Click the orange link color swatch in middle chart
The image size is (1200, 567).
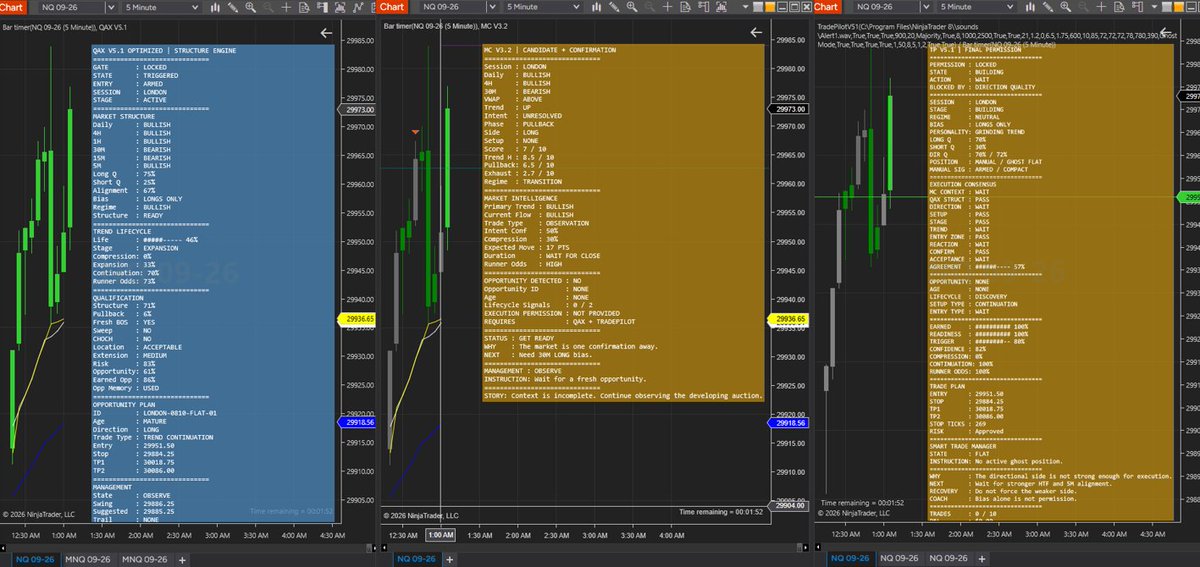tap(769, 7)
